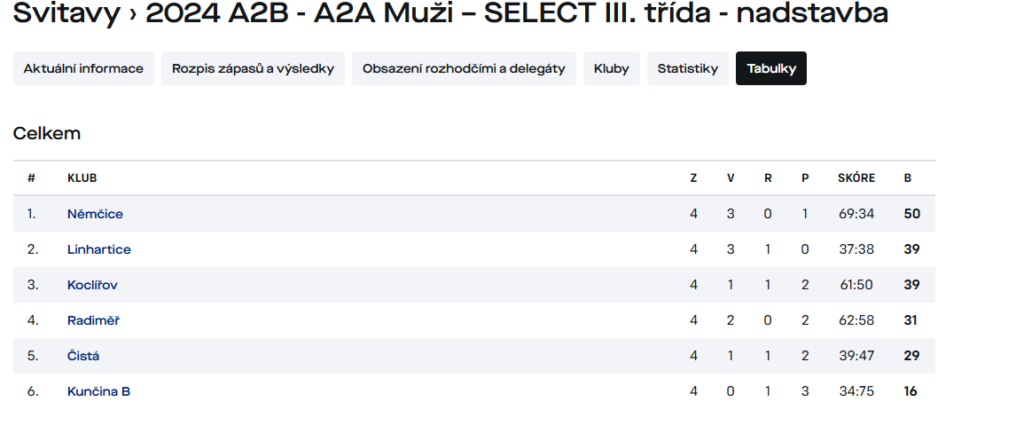Click the B points column header

point(908,178)
